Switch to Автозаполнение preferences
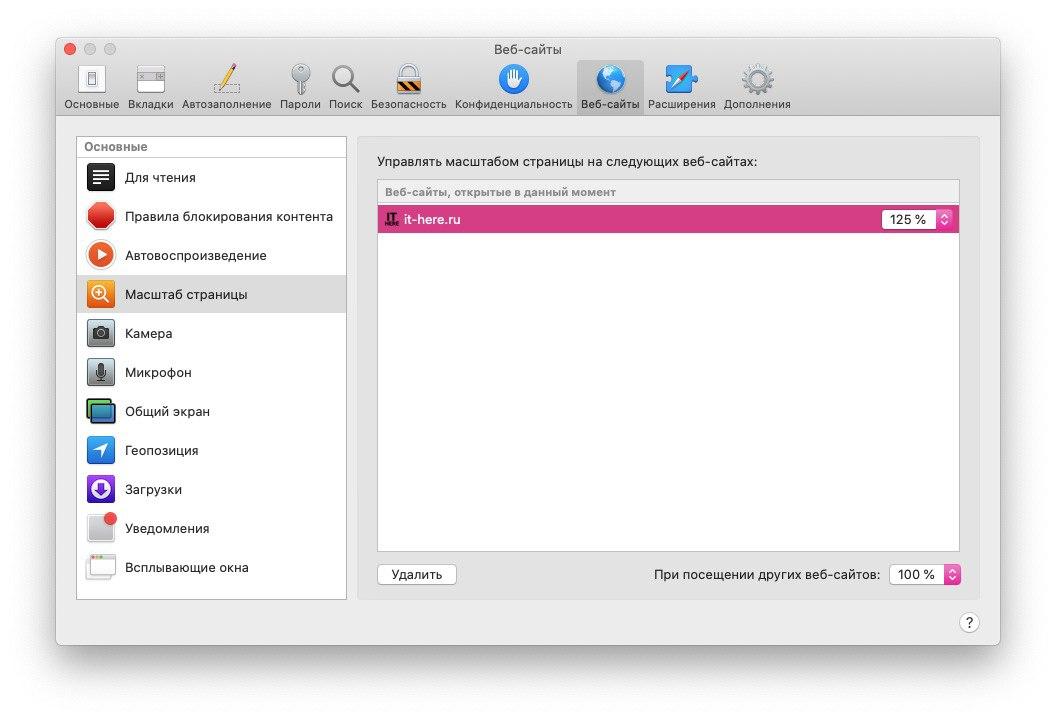 click(x=226, y=87)
